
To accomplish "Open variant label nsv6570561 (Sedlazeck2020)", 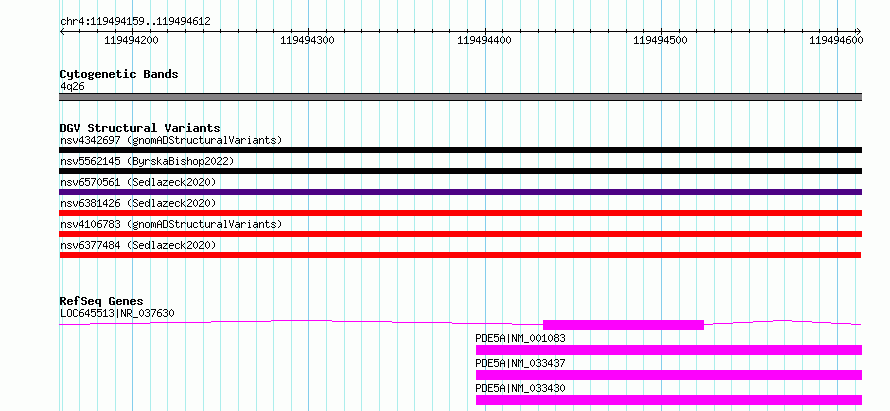I will 138,182.
